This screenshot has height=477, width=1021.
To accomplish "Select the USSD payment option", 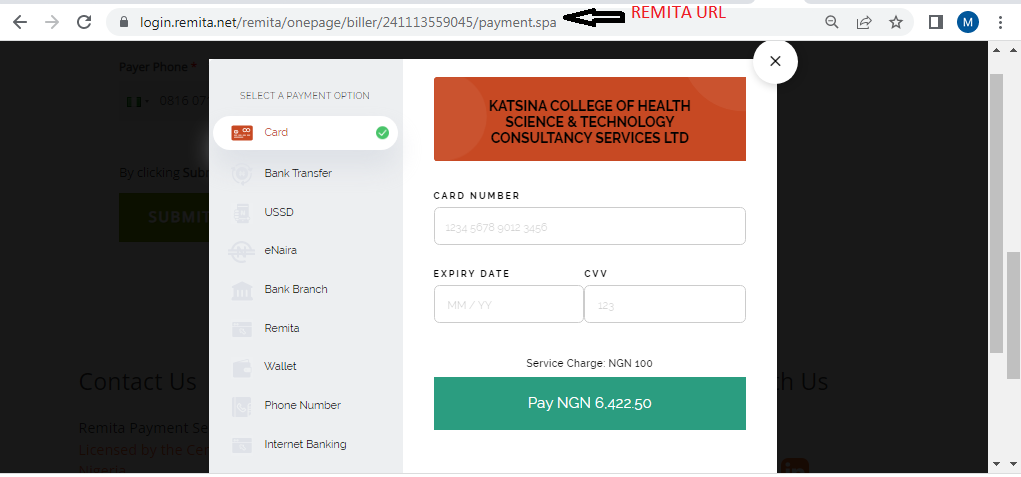I will (279, 212).
